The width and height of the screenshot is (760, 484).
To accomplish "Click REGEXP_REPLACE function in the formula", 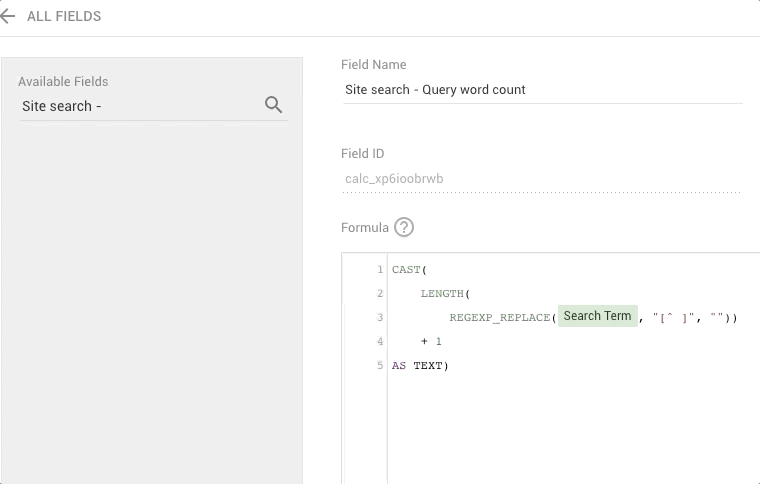I will (x=500, y=318).
